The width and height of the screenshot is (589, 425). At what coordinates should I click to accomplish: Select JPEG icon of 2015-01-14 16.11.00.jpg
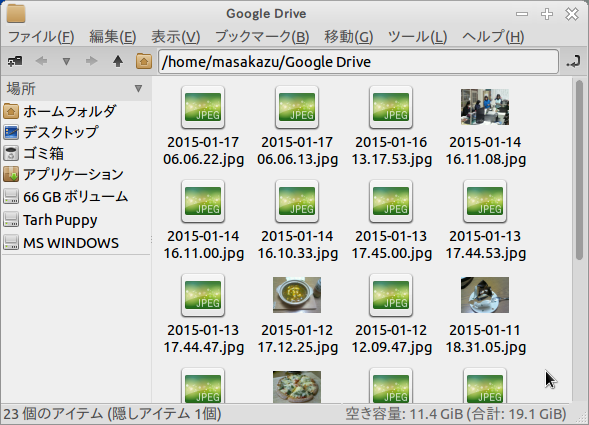coord(203,201)
